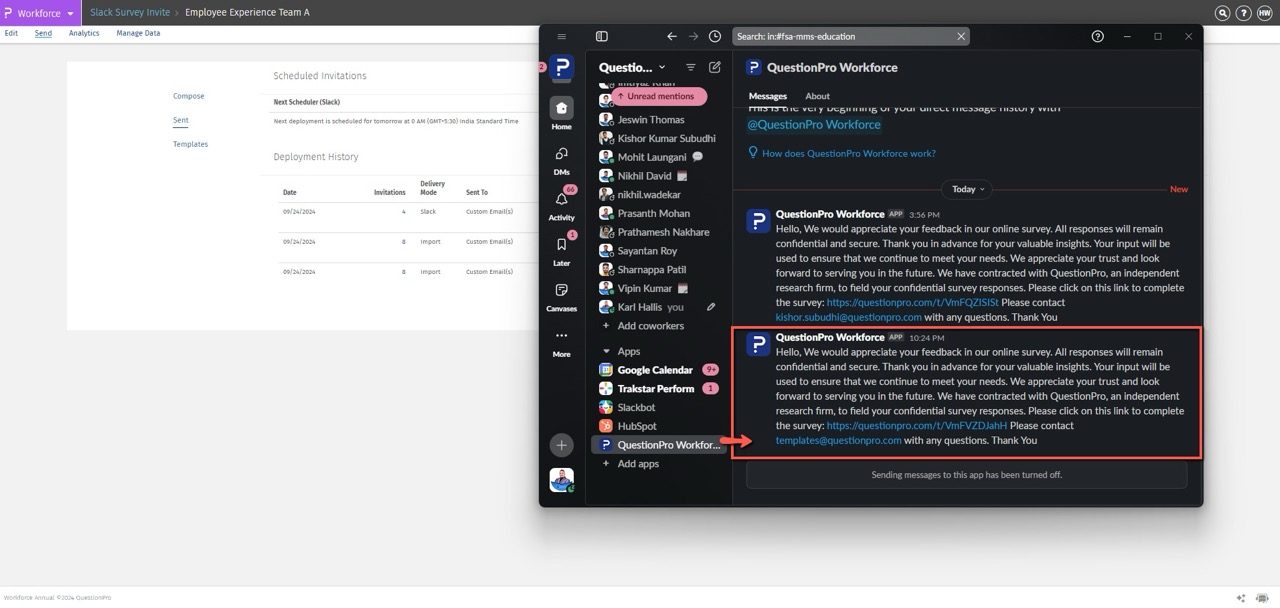
Task: Open Activity notifications in Slack
Action: point(561,205)
